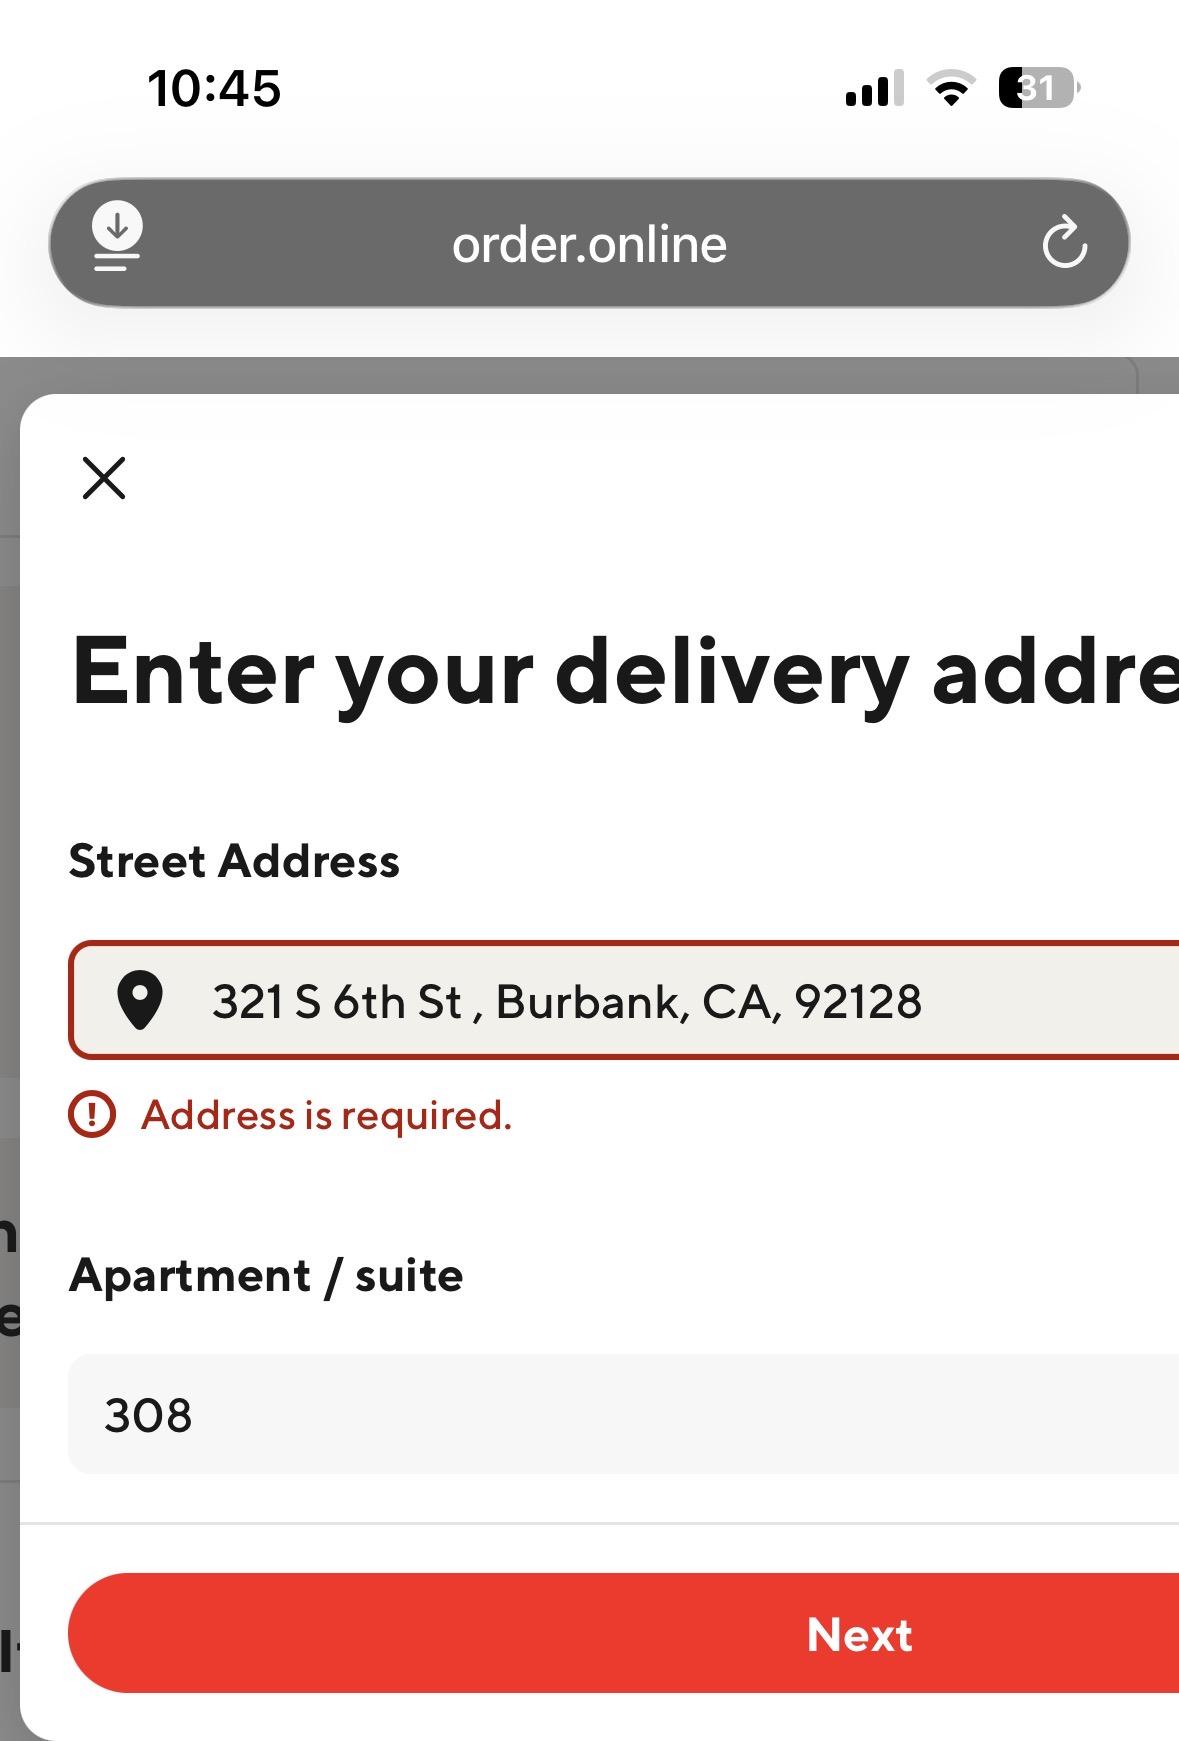Click the Street Address label
This screenshot has width=1179, height=1741.
(x=234, y=861)
